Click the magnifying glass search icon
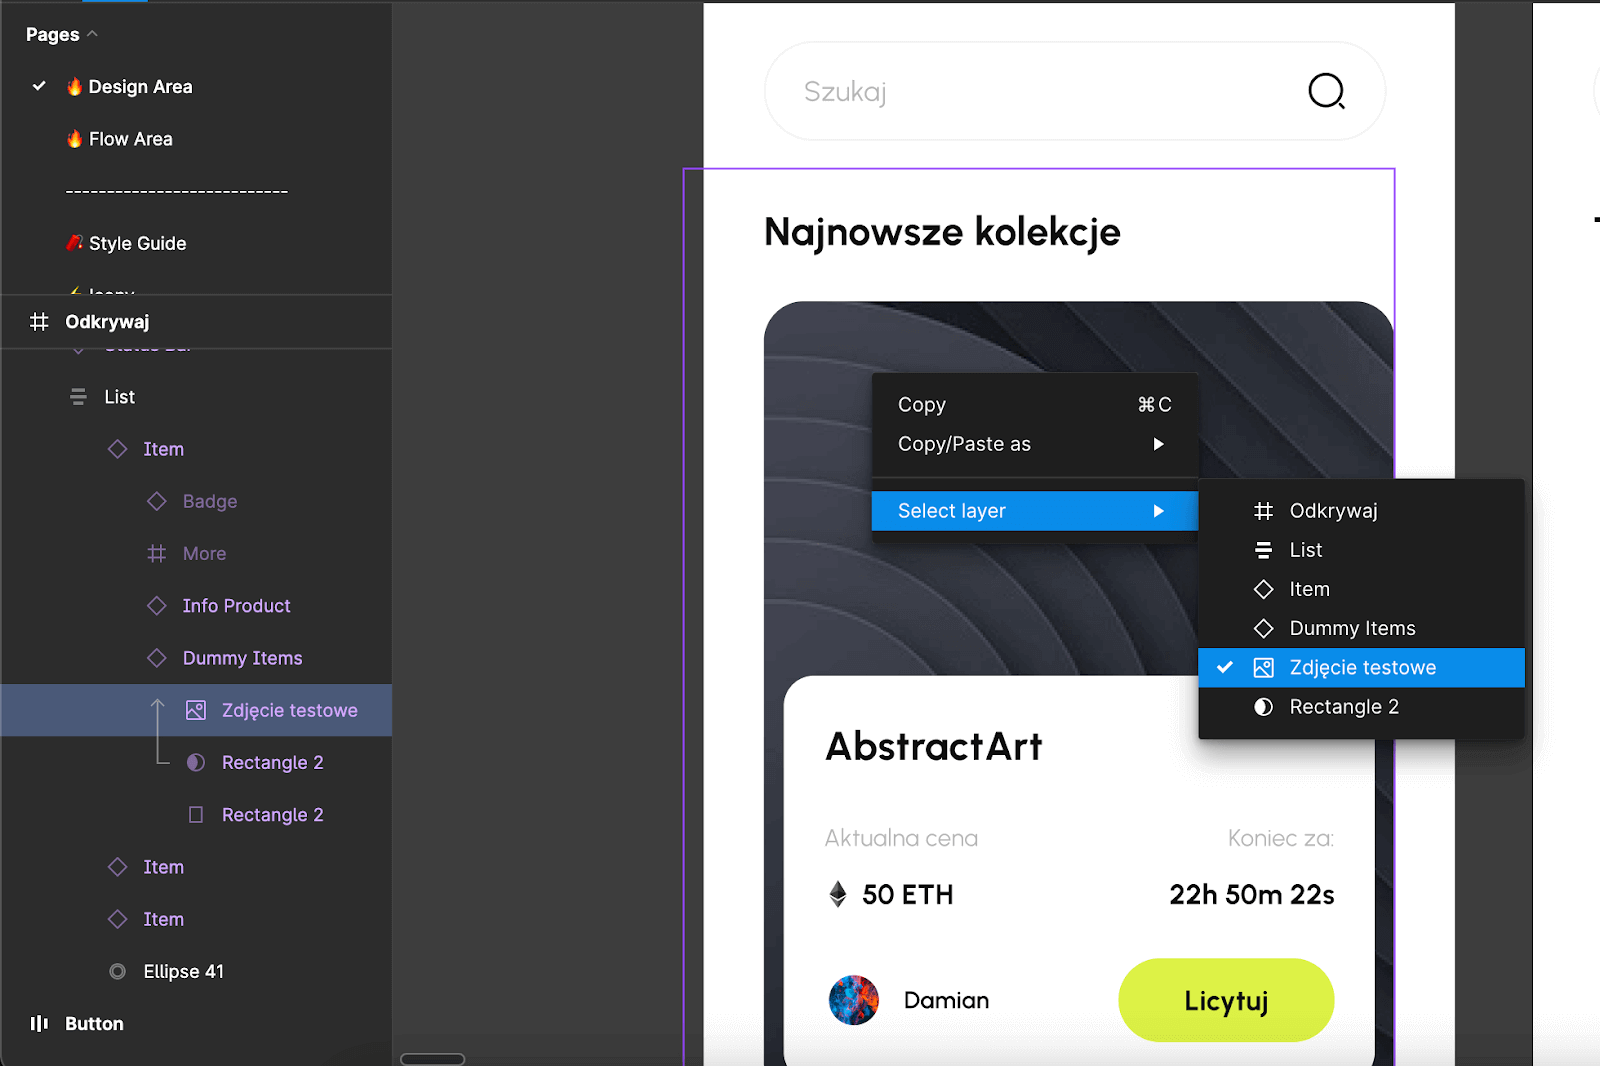 click(x=1326, y=91)
